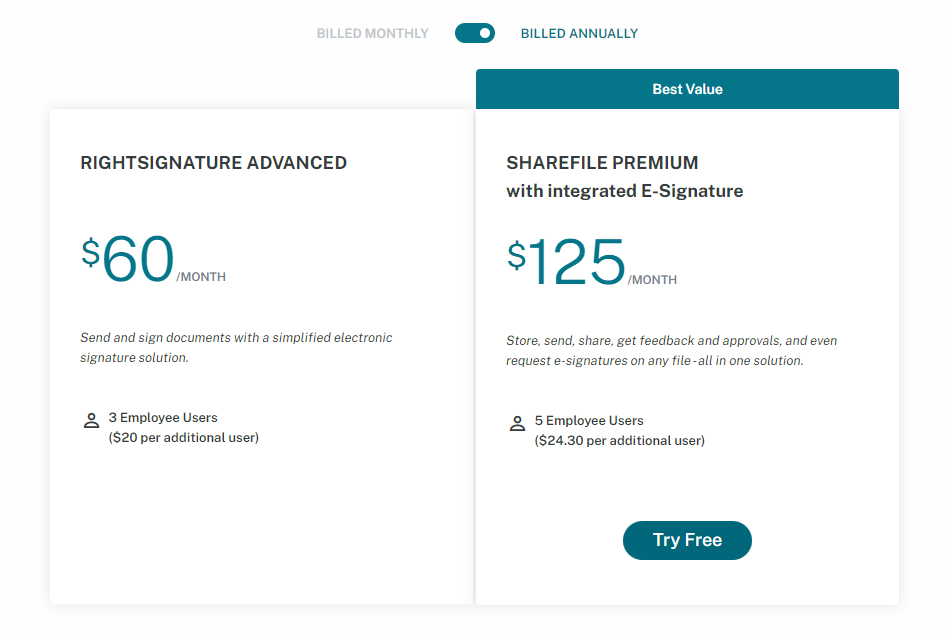Click the /MONTH label under the $125 price
952x634 pixels.
pyautogui.click(x=653, y=280)
